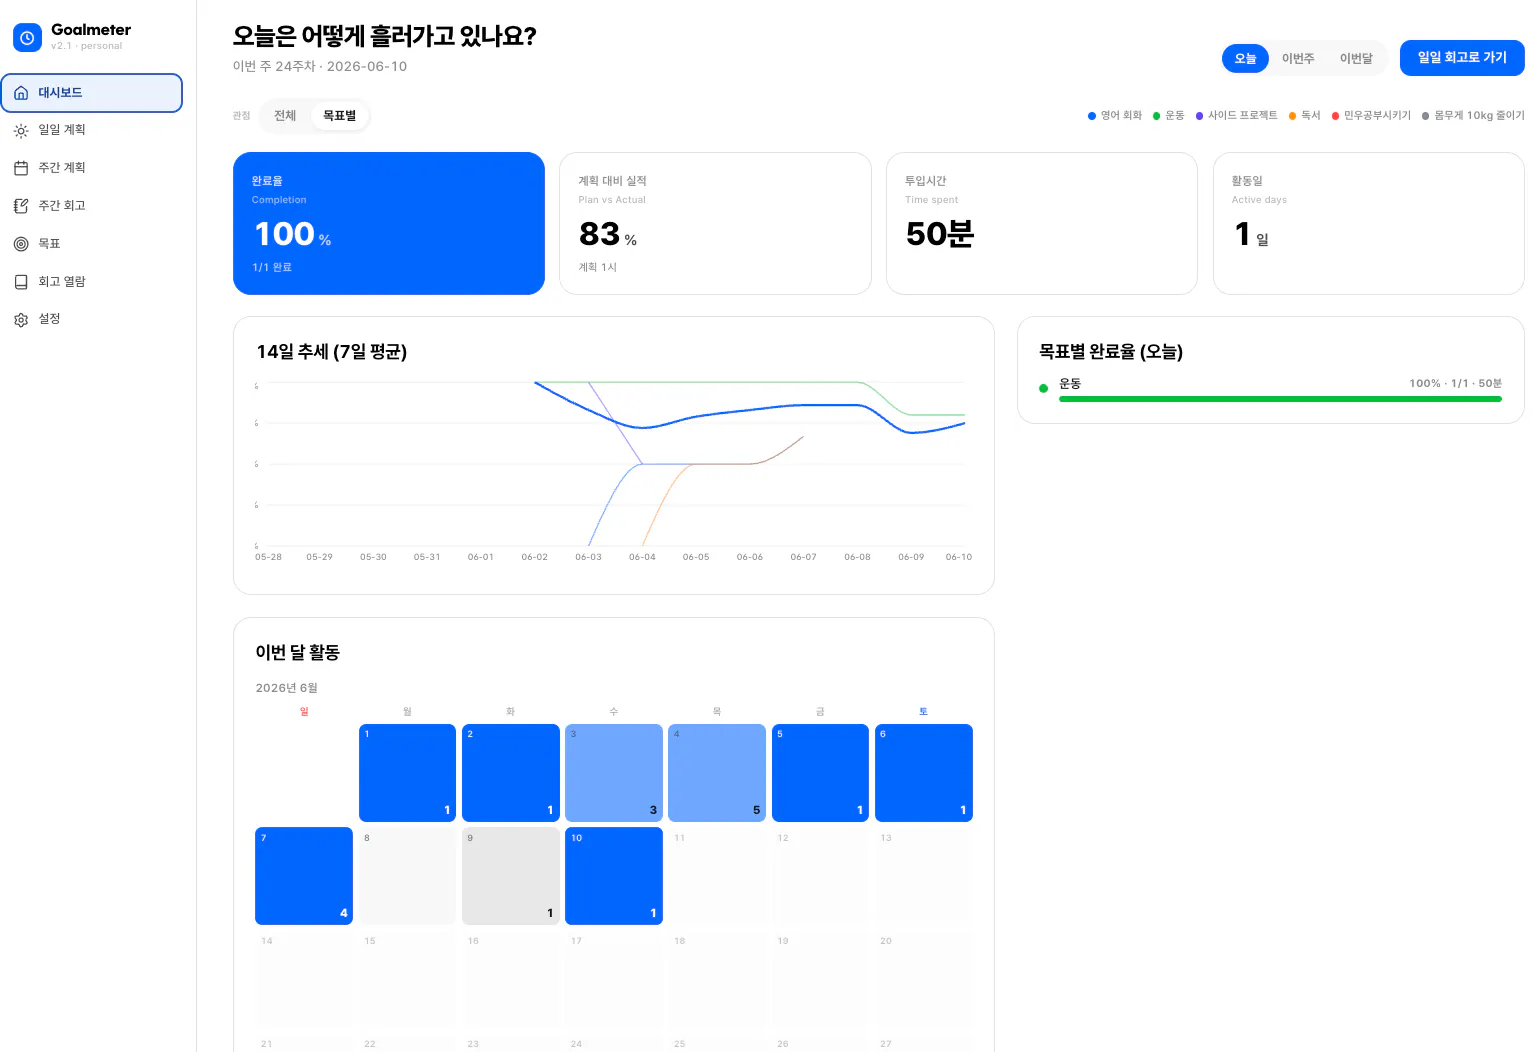Click the 활동일 Active days card
The height and width of the screenshot is (1052, 1535).
click(1369, 223)
